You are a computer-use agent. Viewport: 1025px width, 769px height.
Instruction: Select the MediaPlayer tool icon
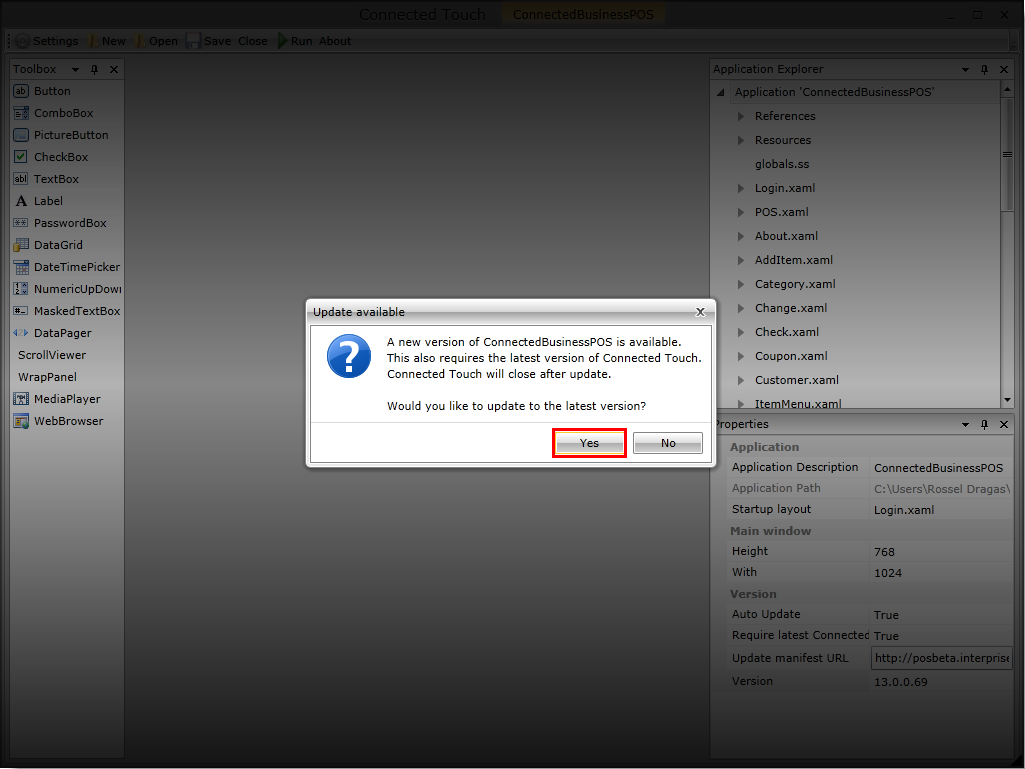coord(21,399)
